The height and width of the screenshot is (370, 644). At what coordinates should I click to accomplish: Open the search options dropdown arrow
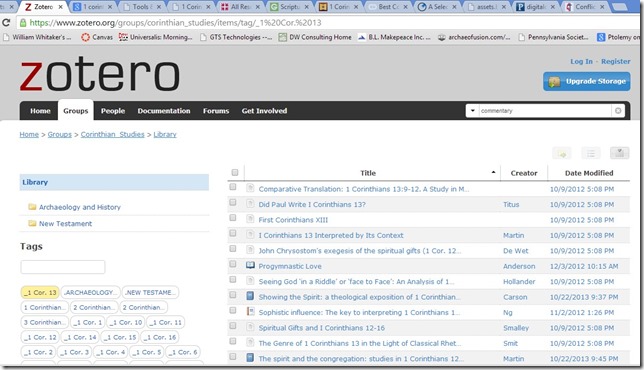[x=472, y=111]
